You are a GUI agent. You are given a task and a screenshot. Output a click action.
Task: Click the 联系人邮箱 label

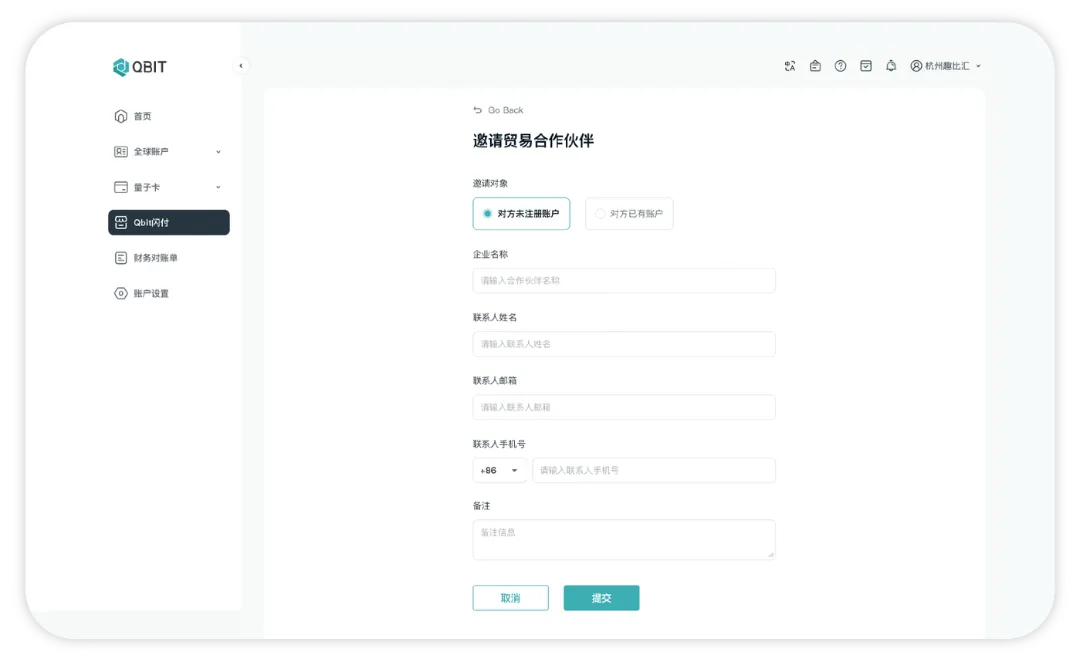(x=495, y=380)
